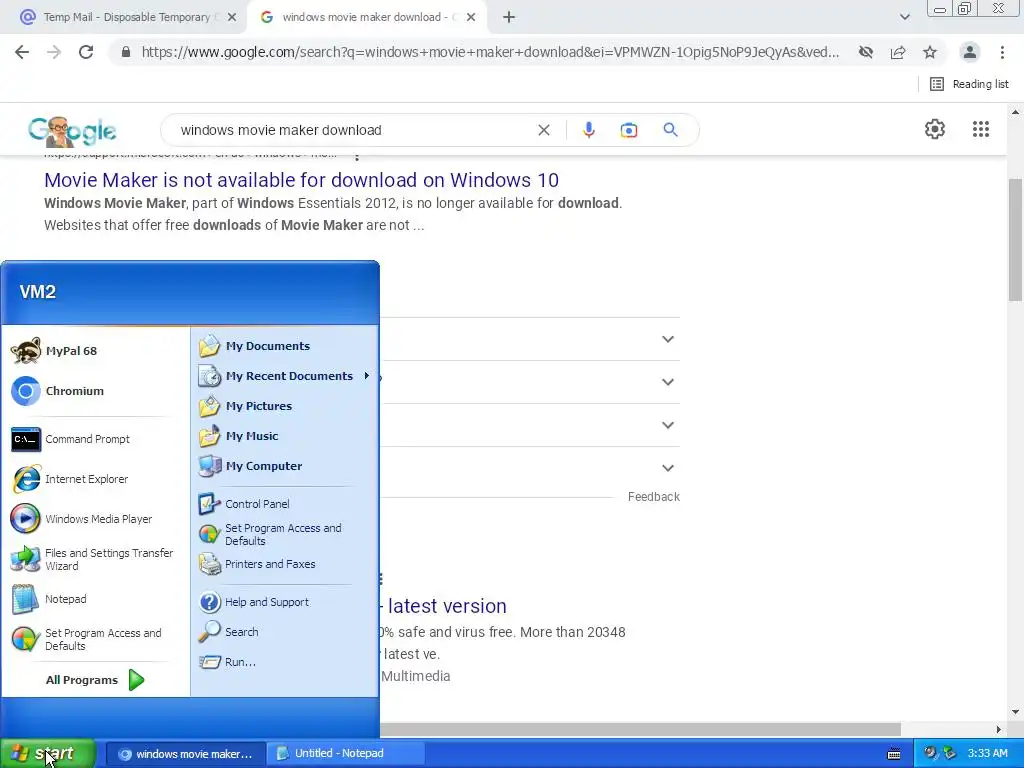The width and height of the screenshot is (1024, 768).
Task: Open a new browser tab
Action: point(509,17)
